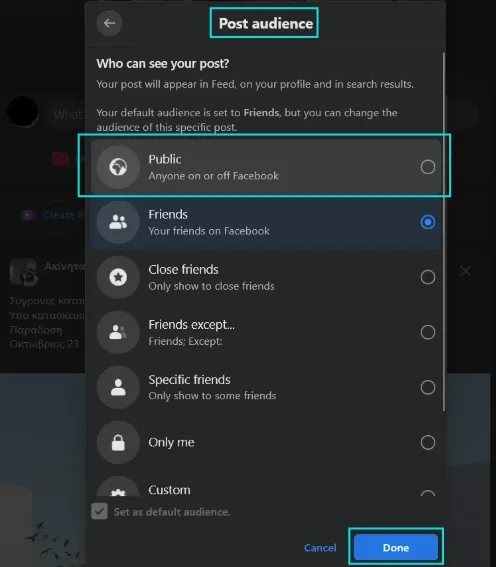
Task: Select the Specific friends radio button
Action: 428,387
